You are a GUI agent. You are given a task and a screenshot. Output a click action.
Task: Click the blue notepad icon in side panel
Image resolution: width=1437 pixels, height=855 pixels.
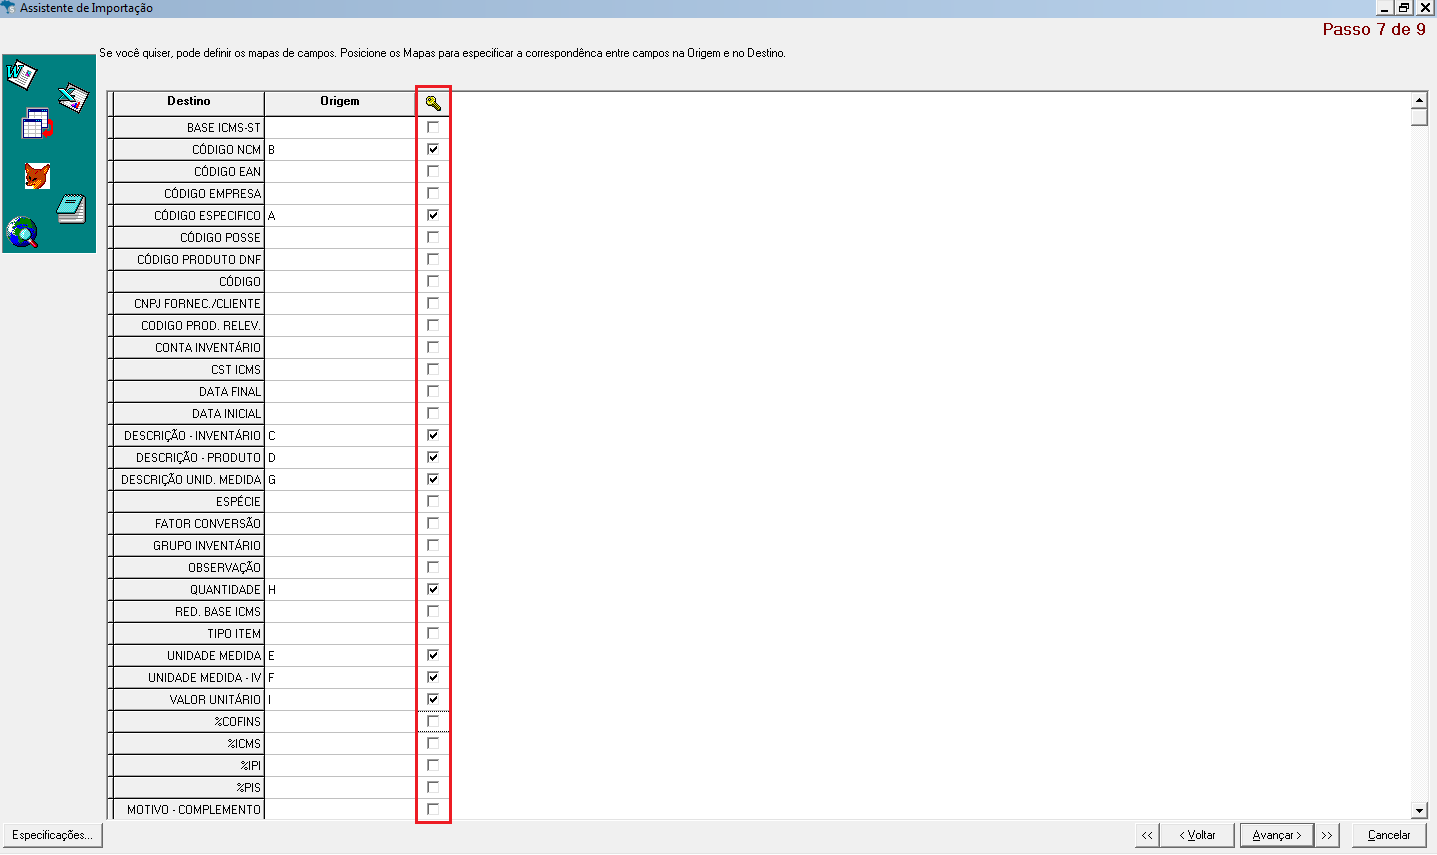[71, 208]
